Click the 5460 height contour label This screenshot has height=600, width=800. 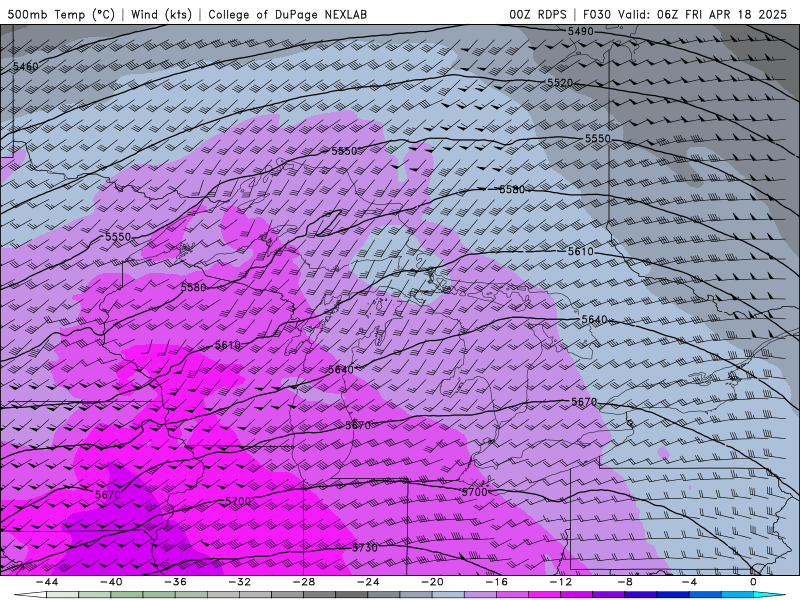26,66
